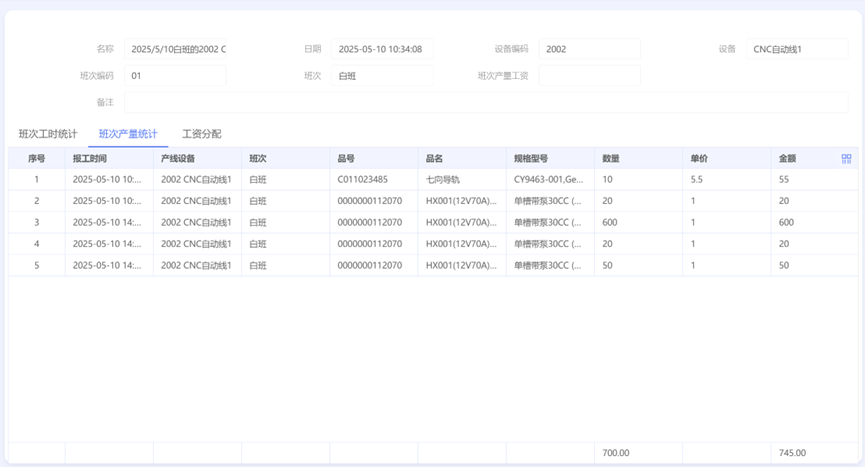Focus the empty 班次产量工资 field
The height and width of the screenshot is (467, 865).
tap(590, 76)
